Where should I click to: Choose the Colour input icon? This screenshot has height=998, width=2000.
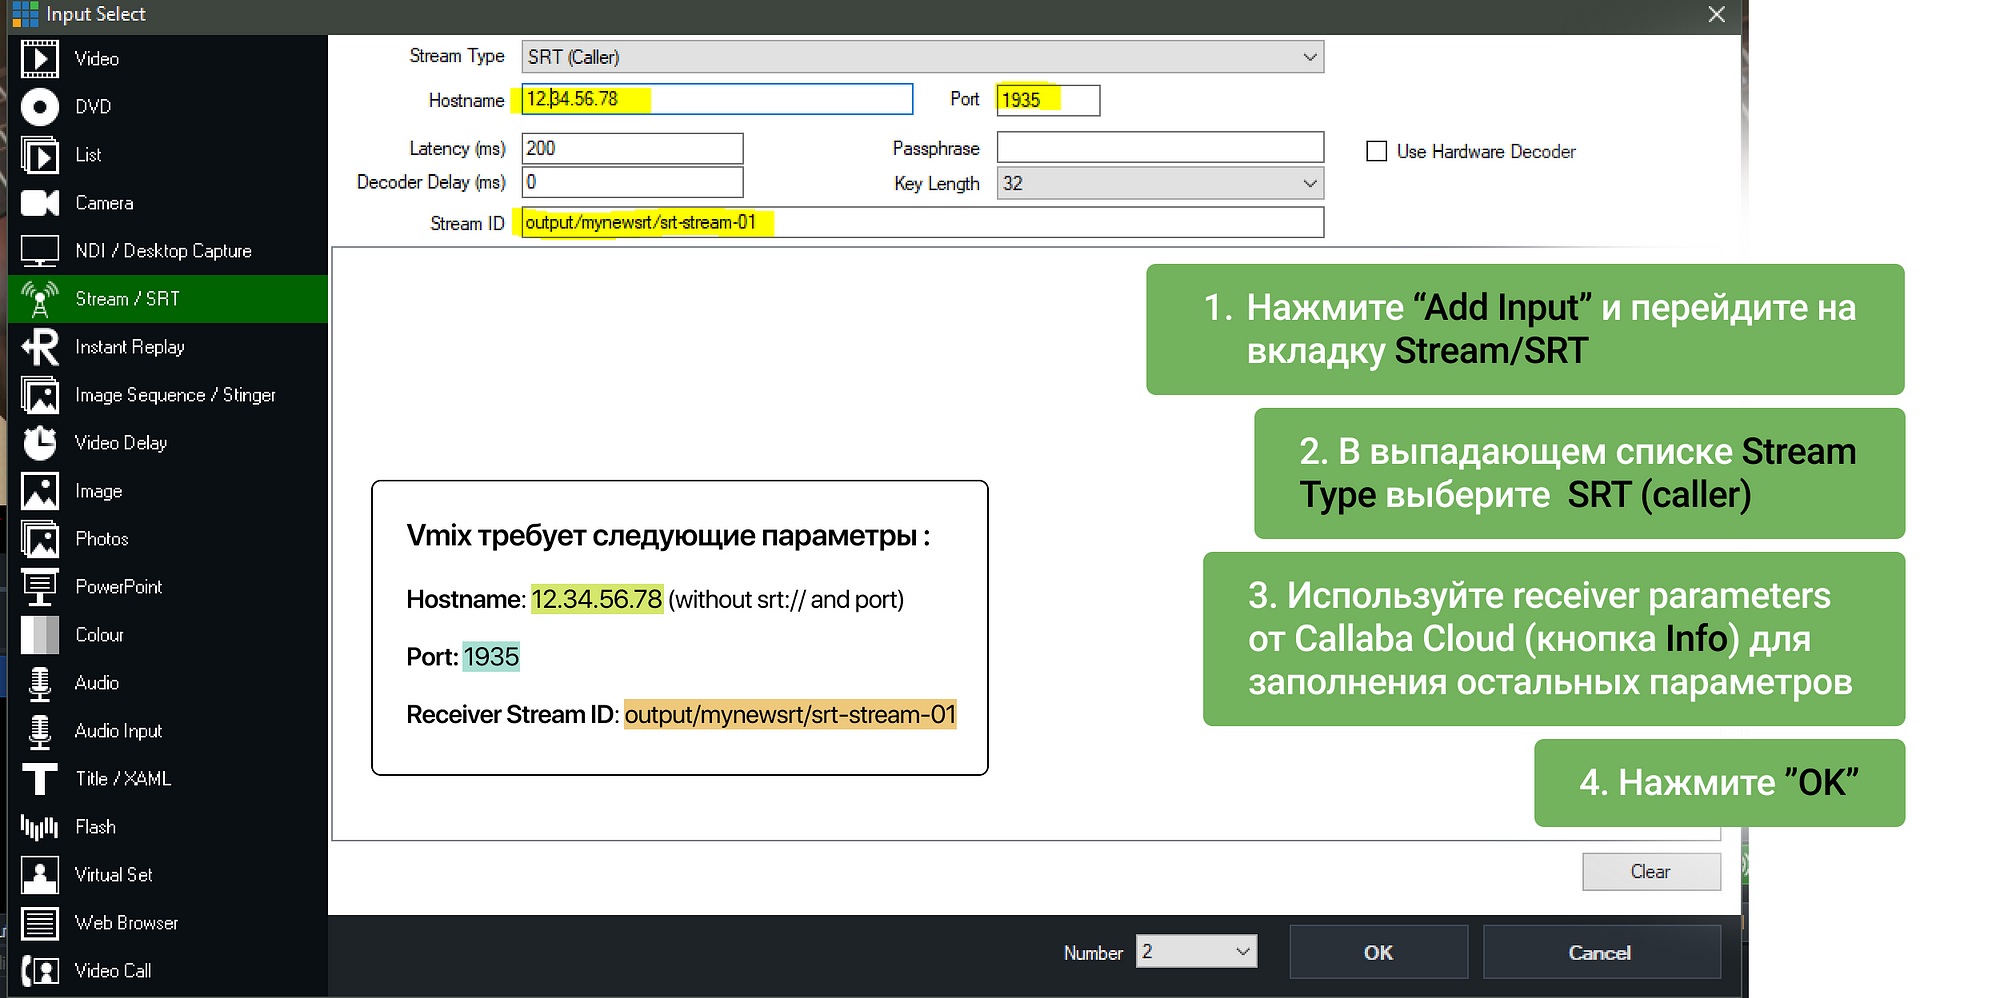tap(40, 635)
